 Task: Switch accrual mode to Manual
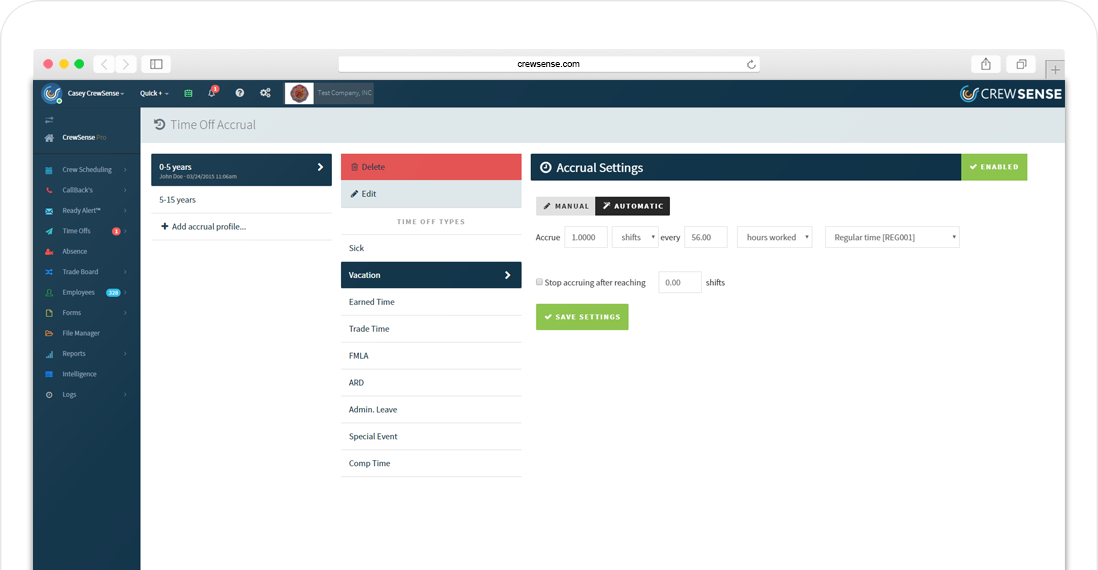pos(565,206)
